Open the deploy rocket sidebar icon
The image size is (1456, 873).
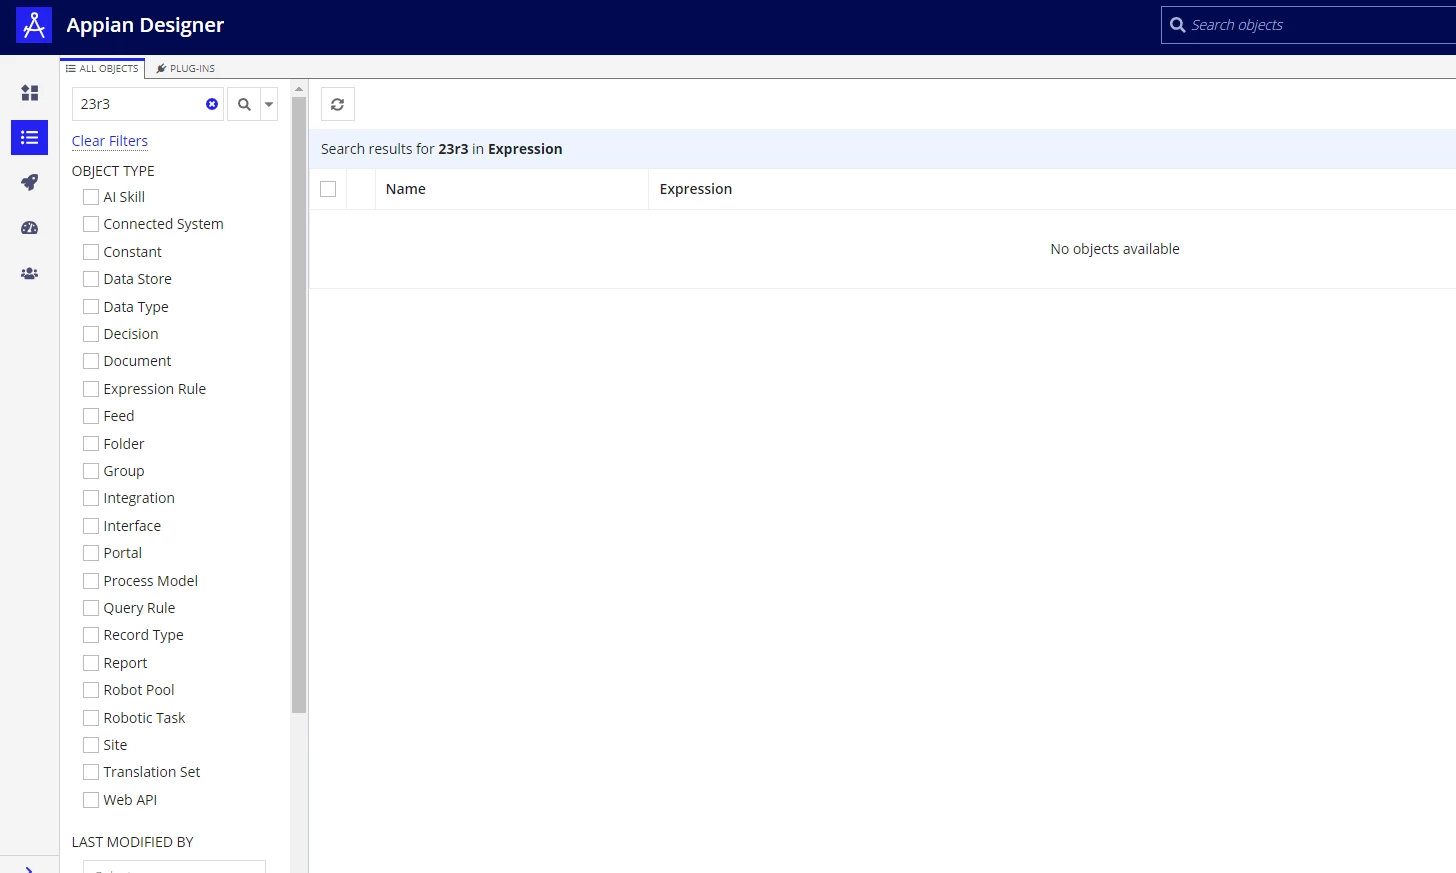pyautogui.click(x=30, y=183)
